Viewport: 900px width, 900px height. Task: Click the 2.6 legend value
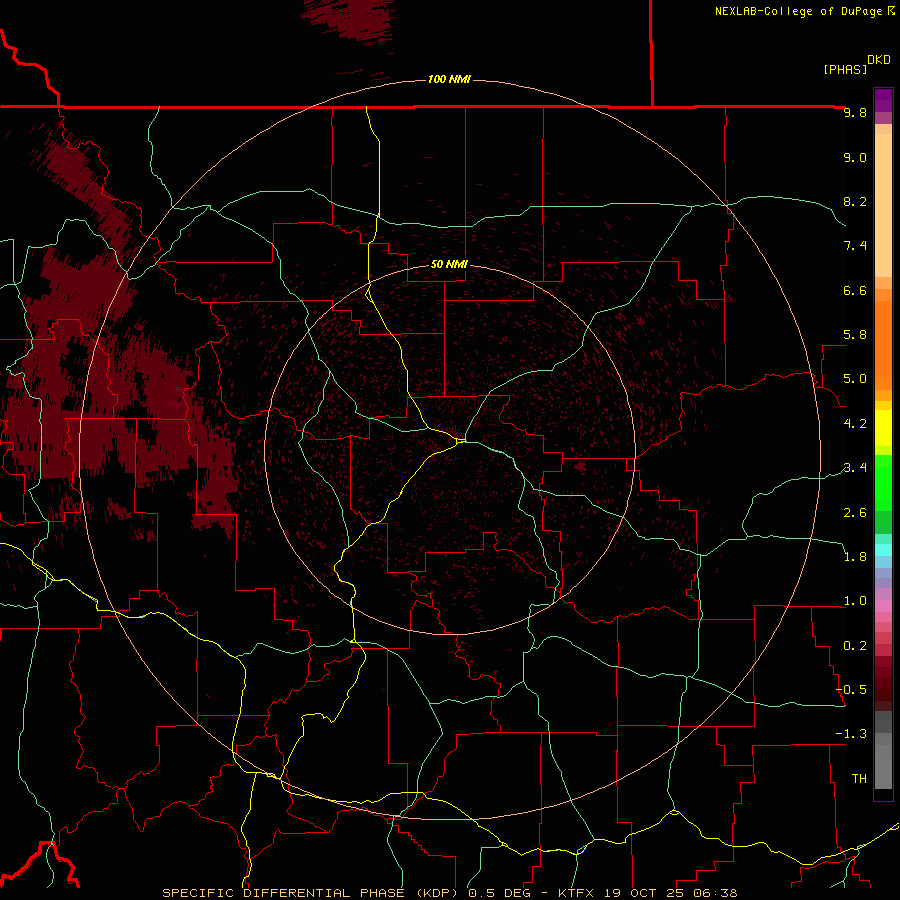click(x=855, y=512)
